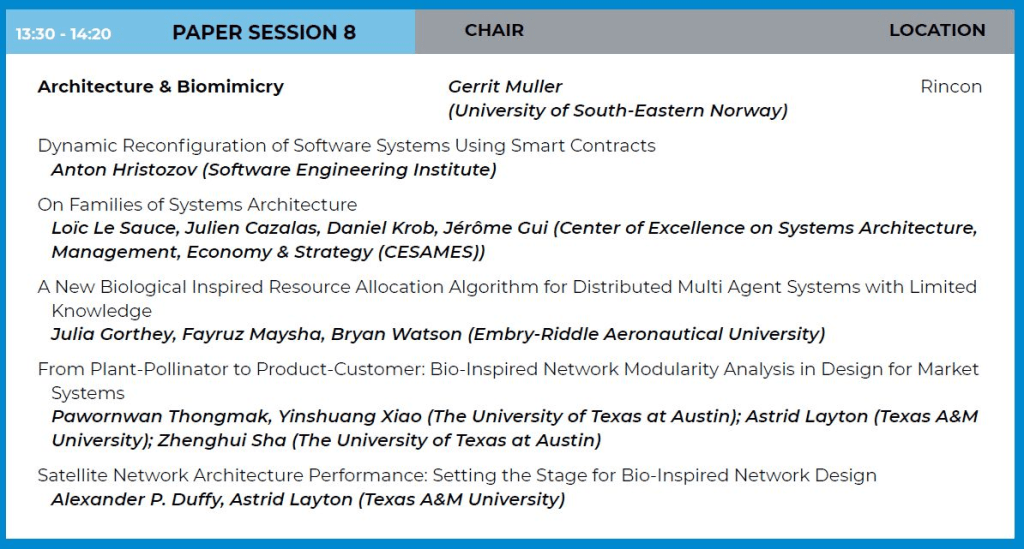Click the Julia Gorthey author line

point(438,334)
